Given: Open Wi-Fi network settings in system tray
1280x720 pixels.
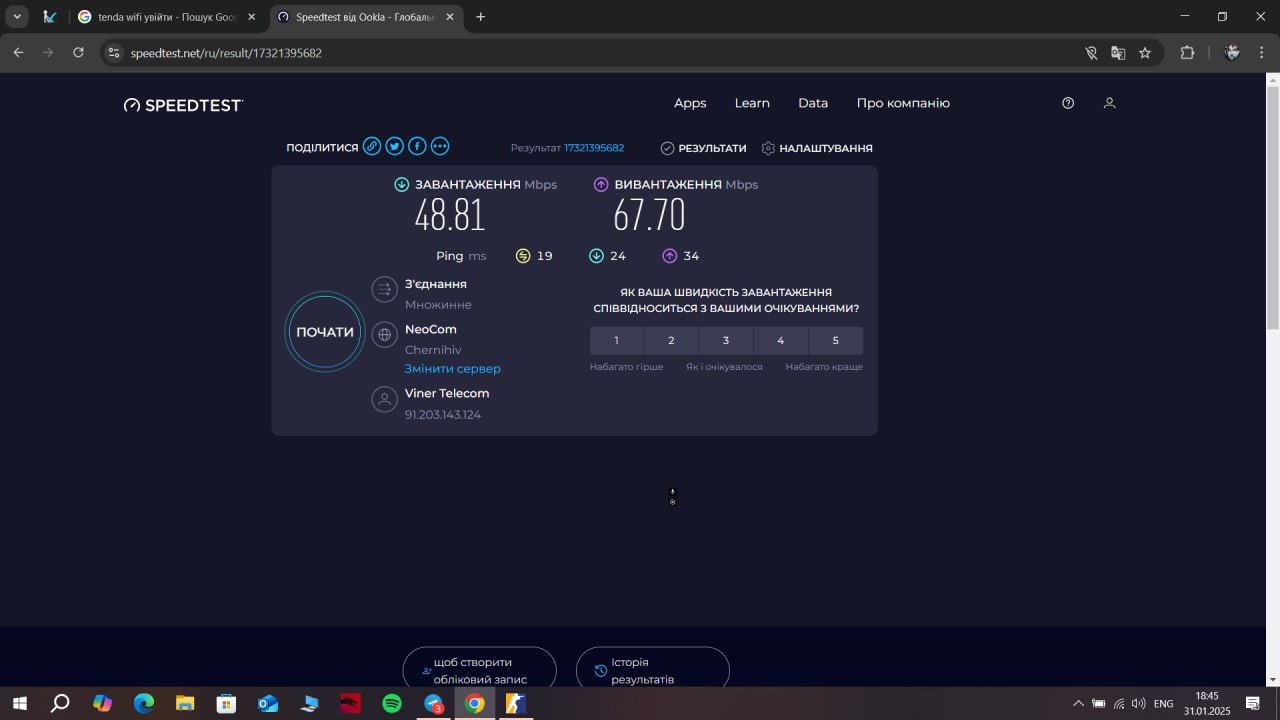Looking at the screenshot, I should pyautogui.click(x=1119, y=703).
